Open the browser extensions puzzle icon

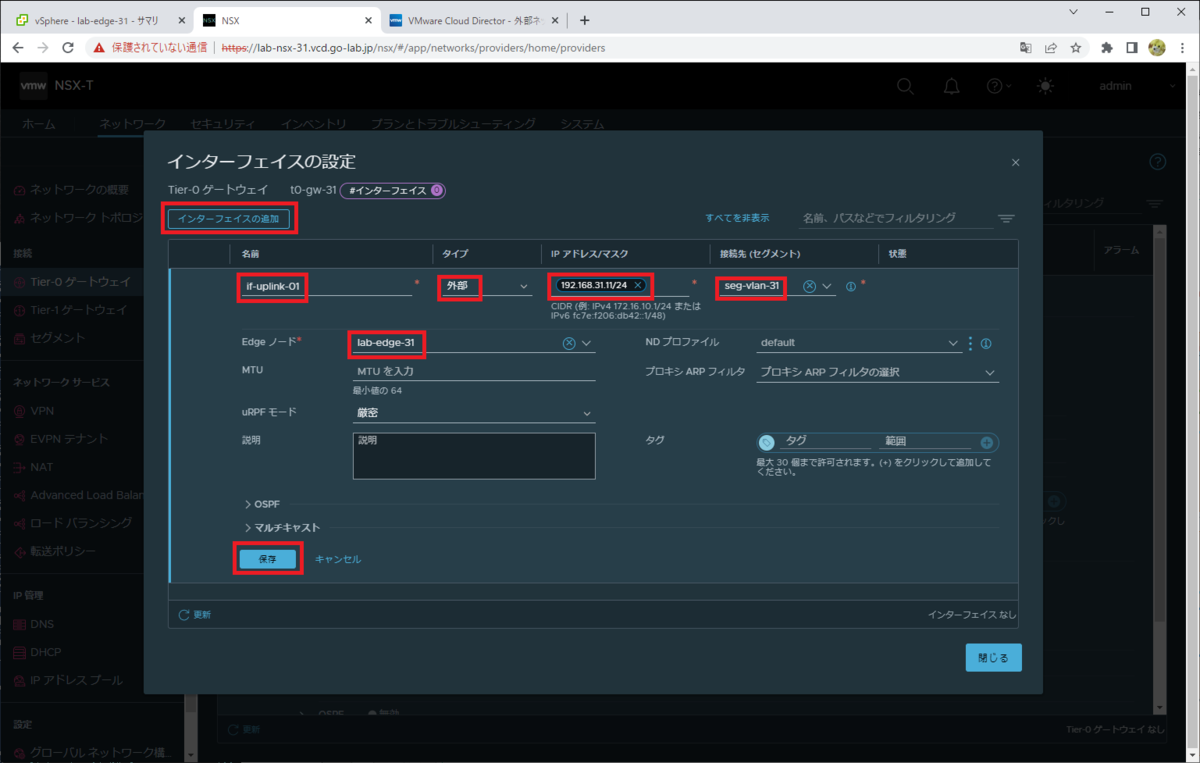point(1107,47)
